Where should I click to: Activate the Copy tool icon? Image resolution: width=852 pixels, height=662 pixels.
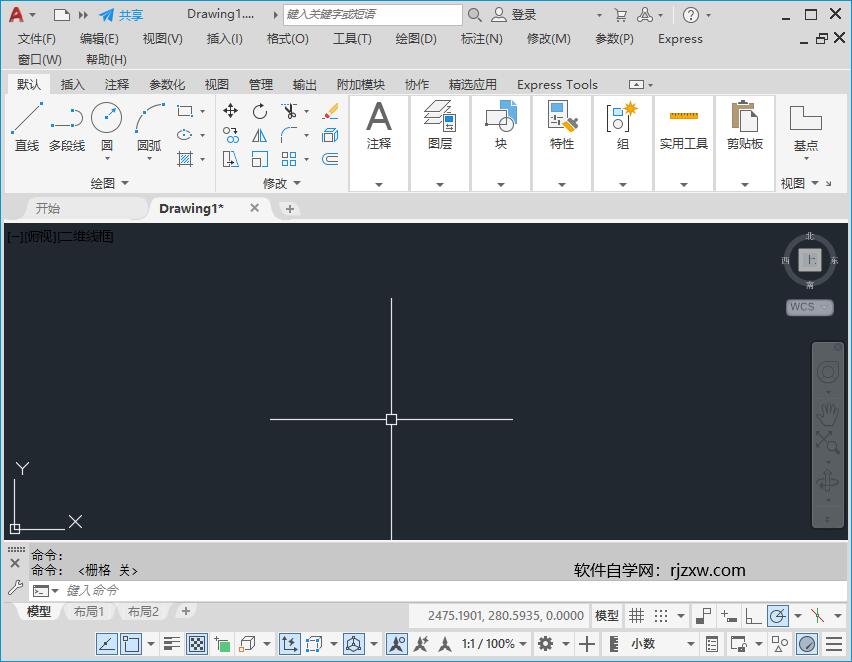[230, 135]
